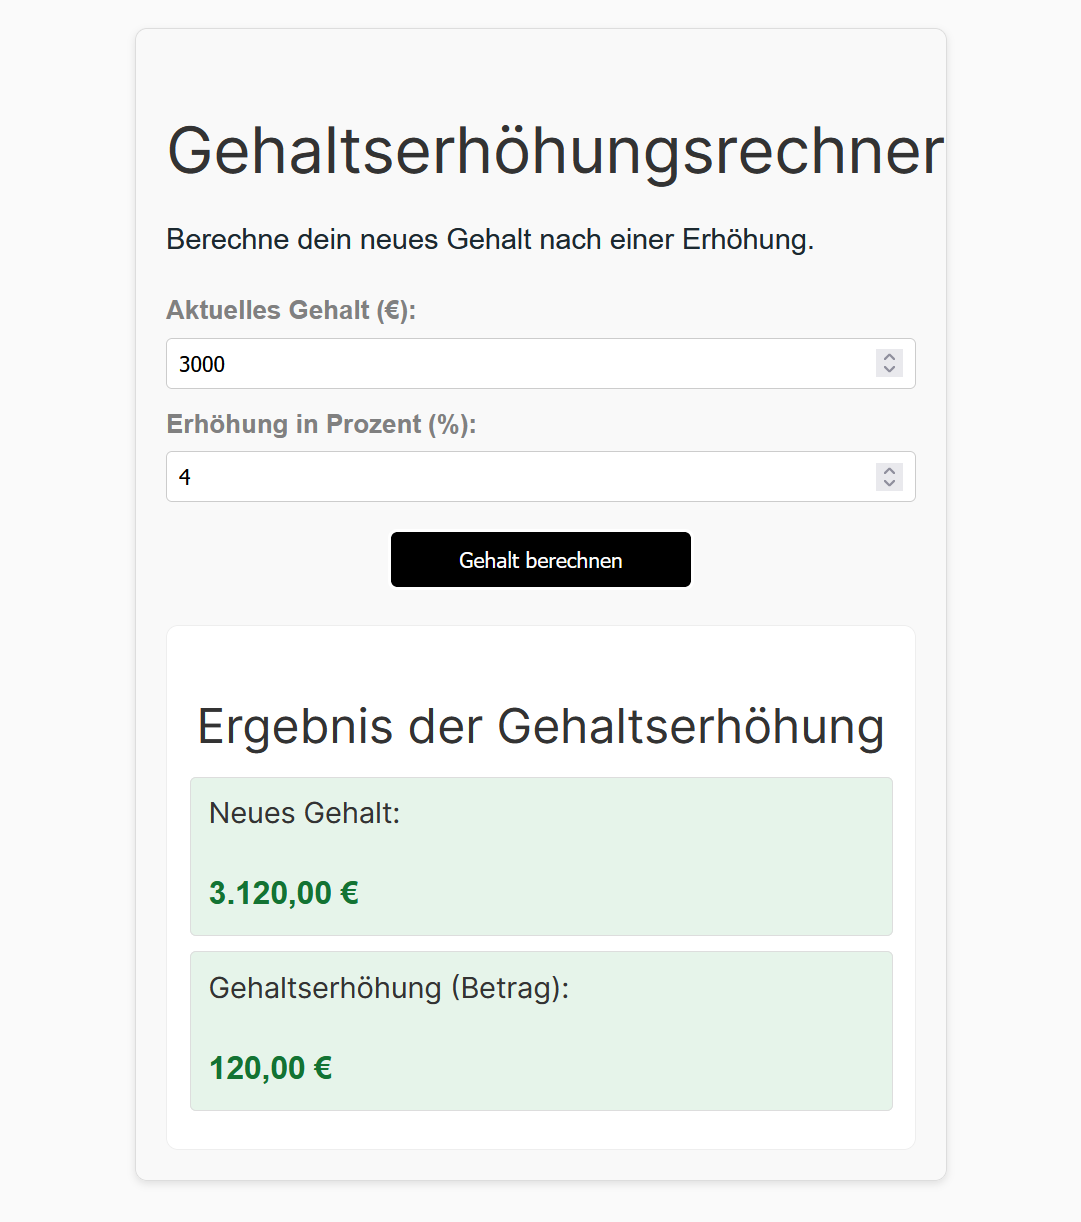The image size is (1081, 1222).
Task: Click the down arrow on Aktuelles Gehalt spinner
Action: pos(888,371)
